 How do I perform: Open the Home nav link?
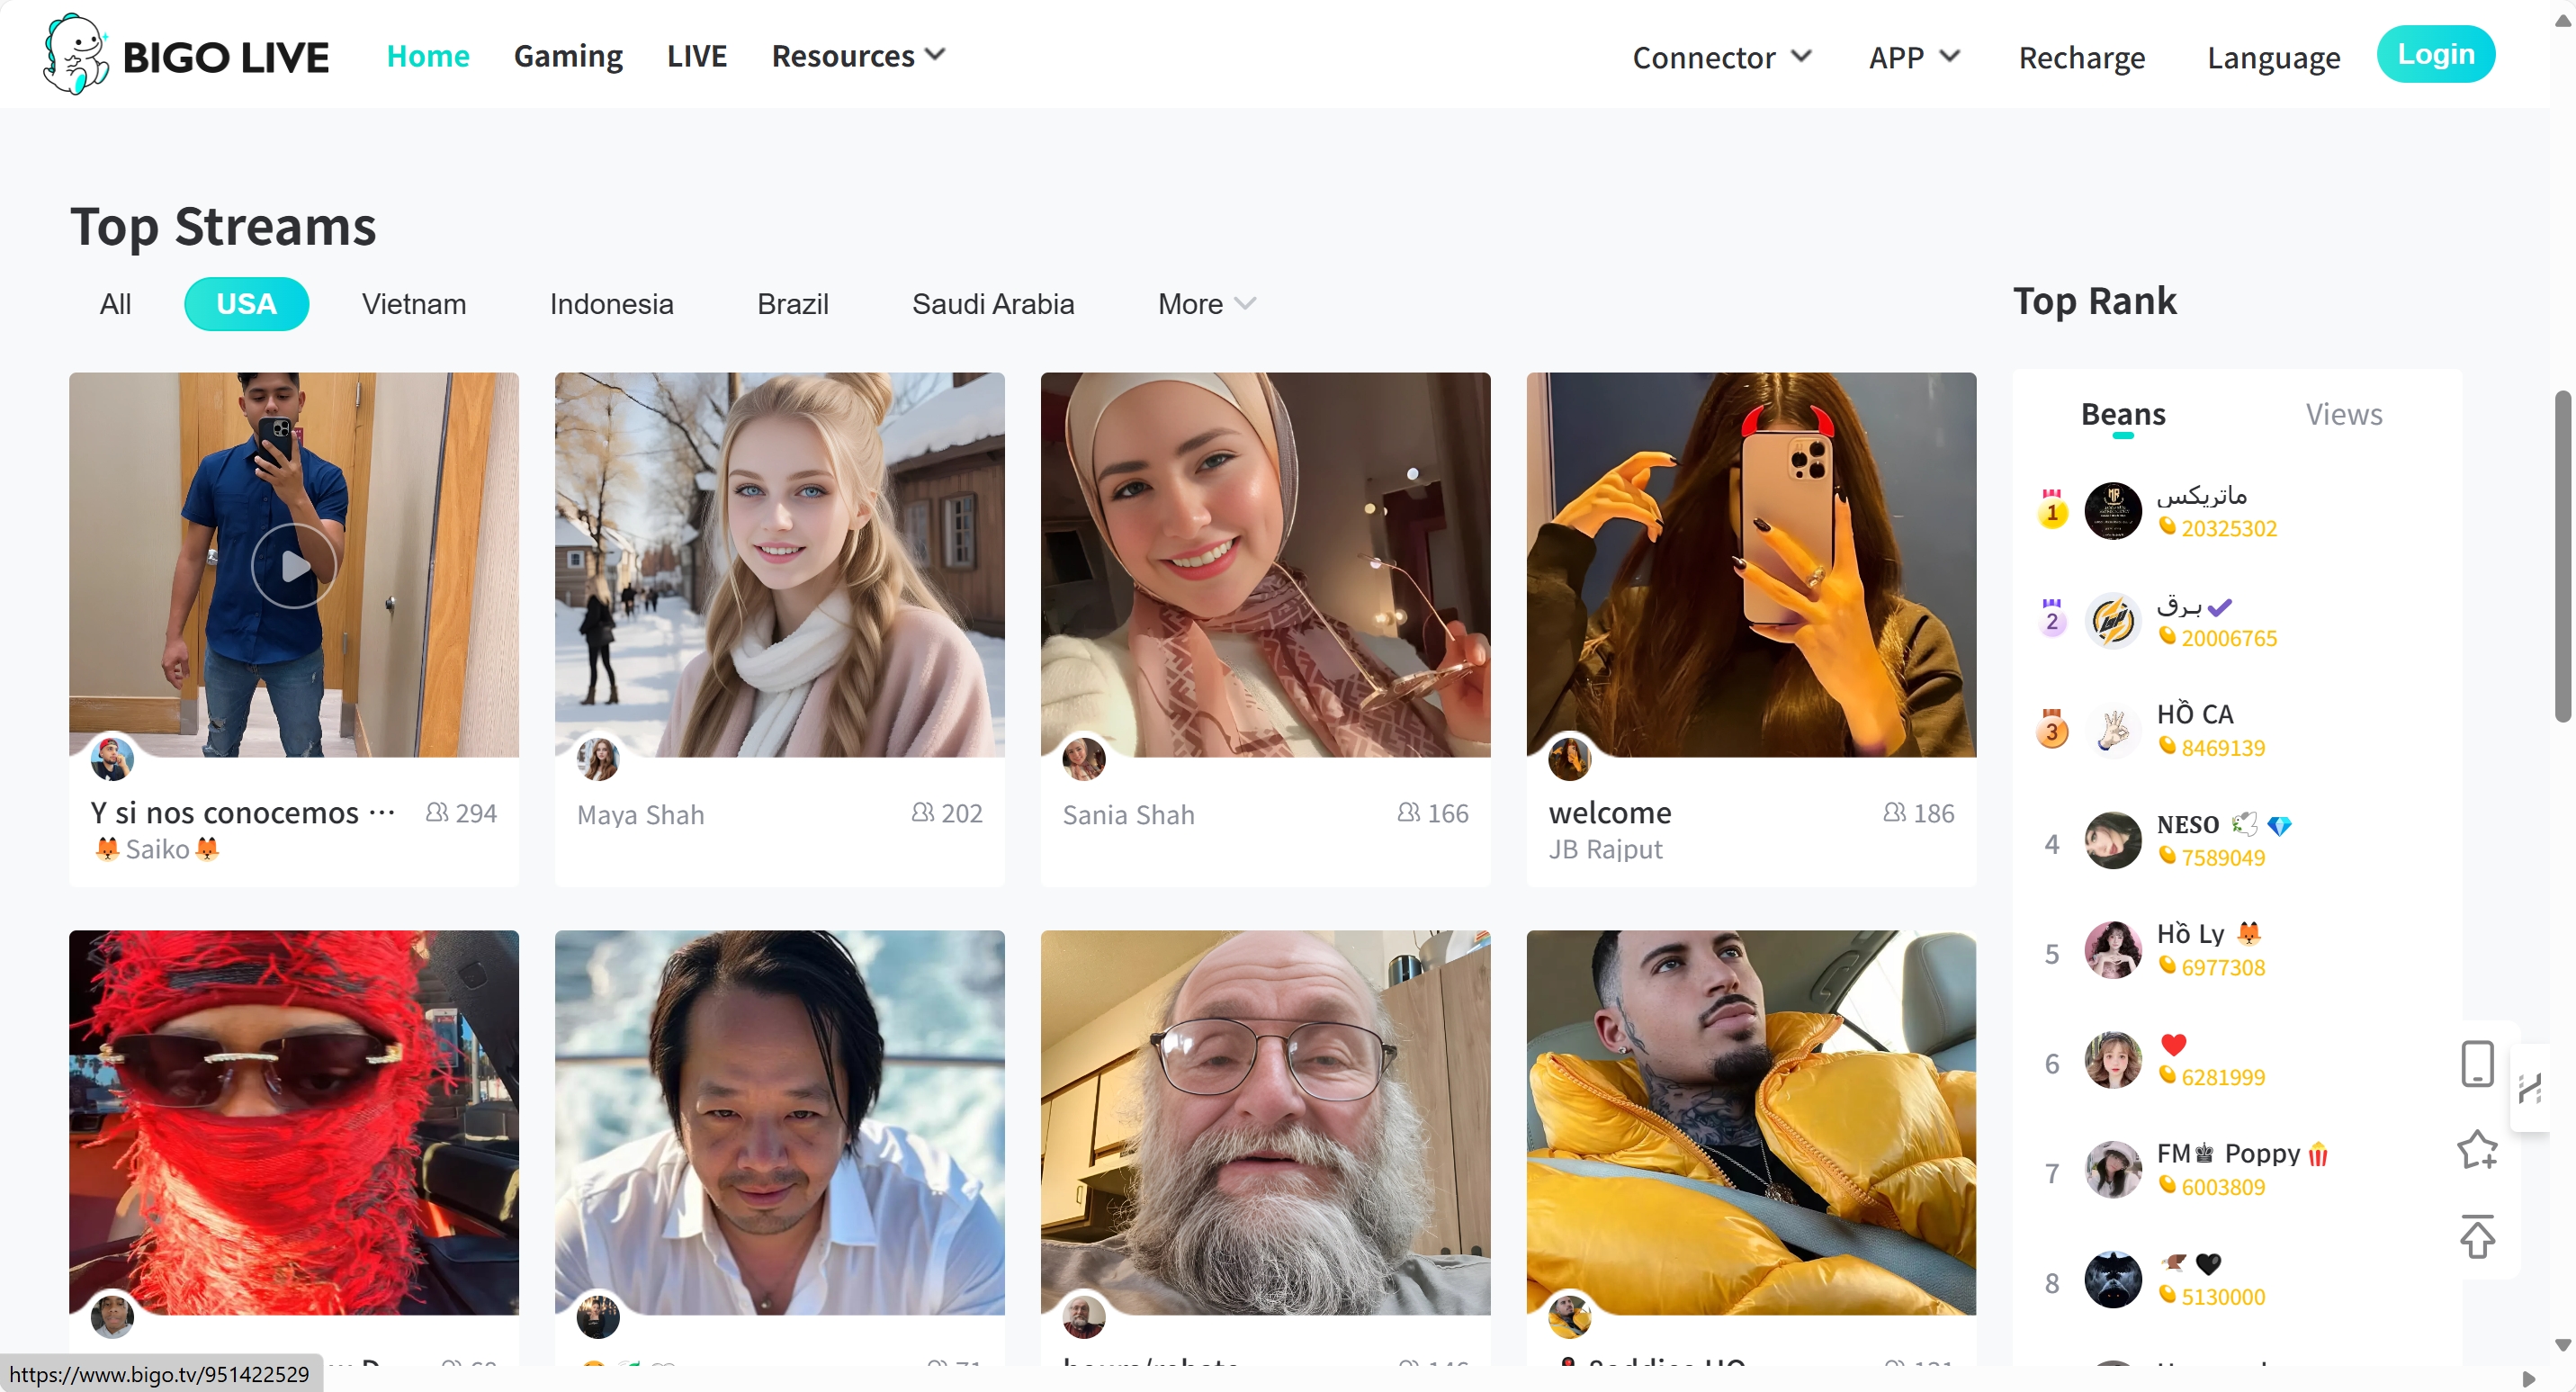(x=428, y=56)
